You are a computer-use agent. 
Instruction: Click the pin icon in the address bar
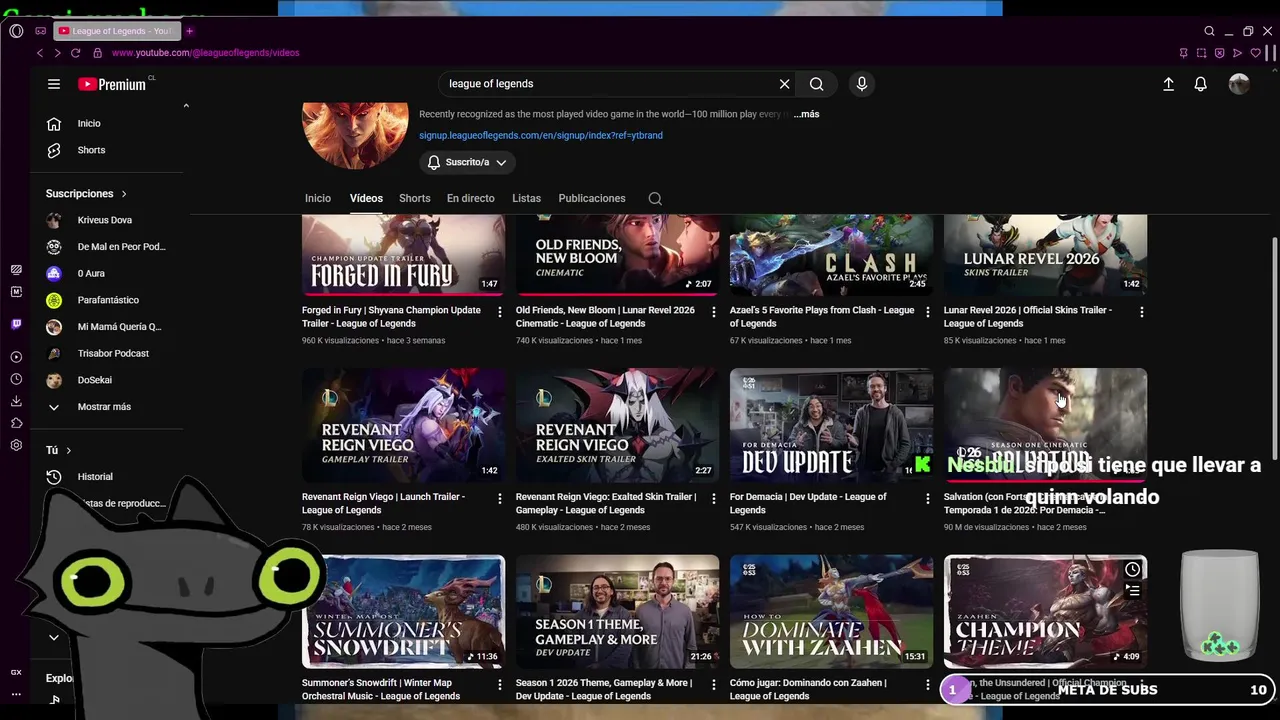pyautogui.click(x=1183, y=53)
